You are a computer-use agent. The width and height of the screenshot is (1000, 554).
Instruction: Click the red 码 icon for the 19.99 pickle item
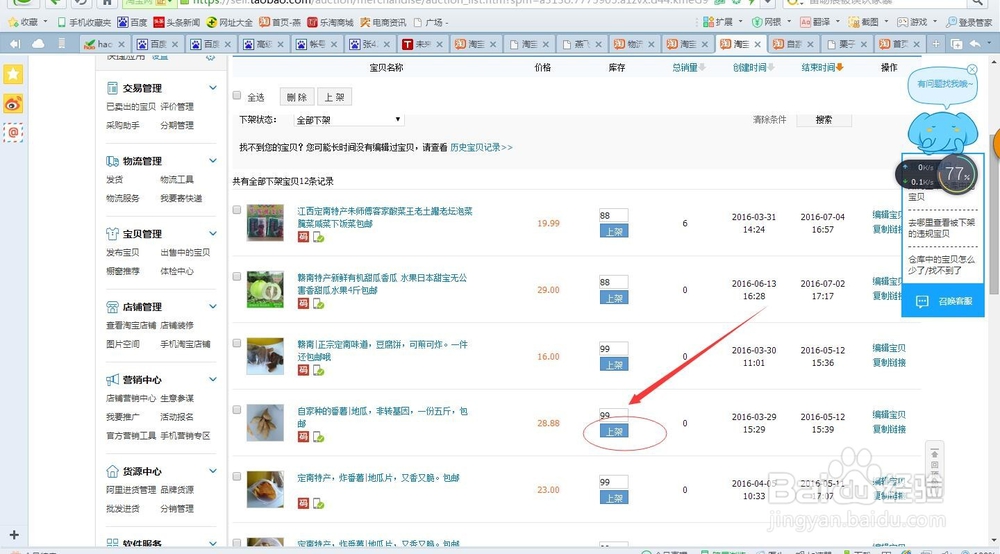coord(303,237)
